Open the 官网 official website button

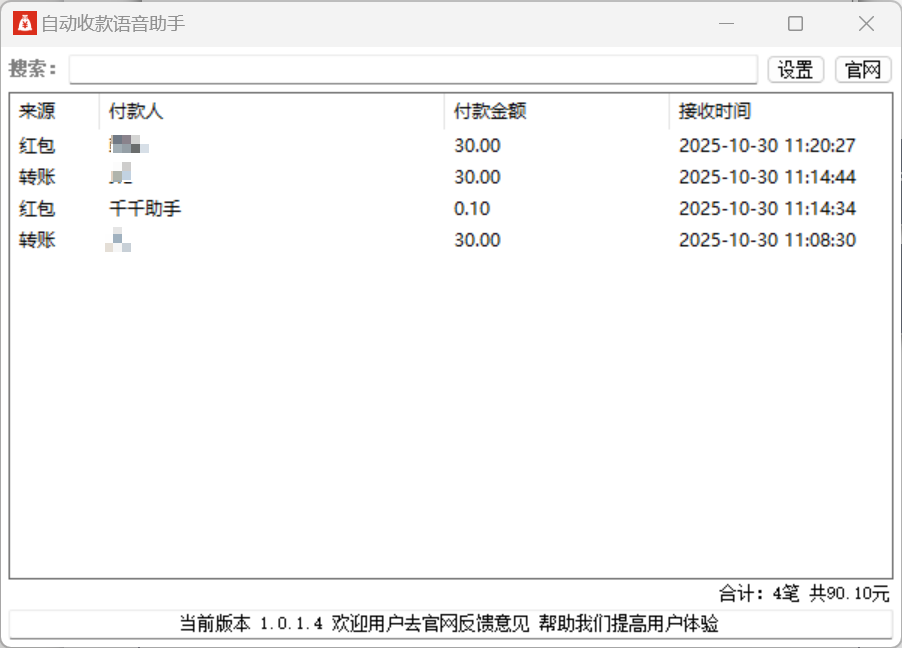[863, 70]
